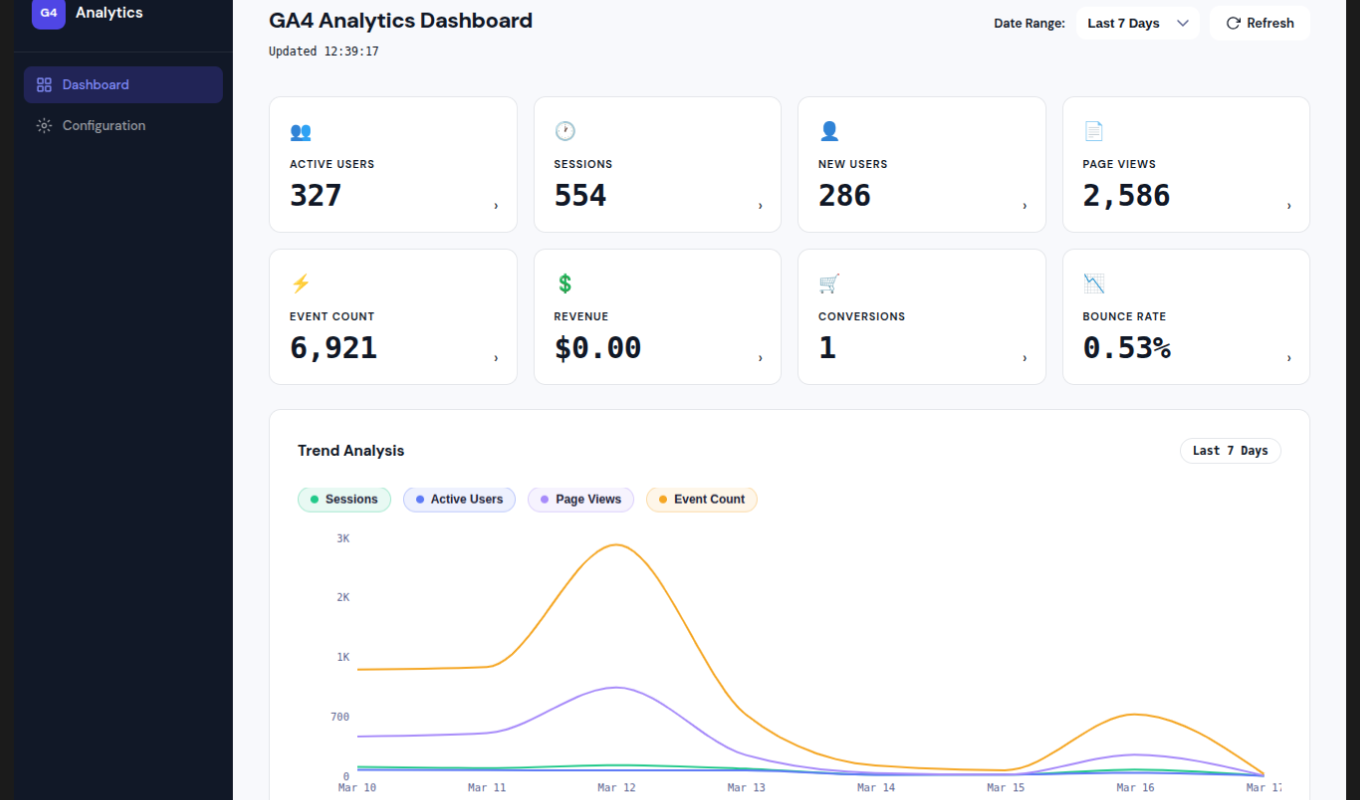Screen dimensions: 1360x800
Task: Click the orange Event Count legend dot
Action: click(x=663, y=499)
